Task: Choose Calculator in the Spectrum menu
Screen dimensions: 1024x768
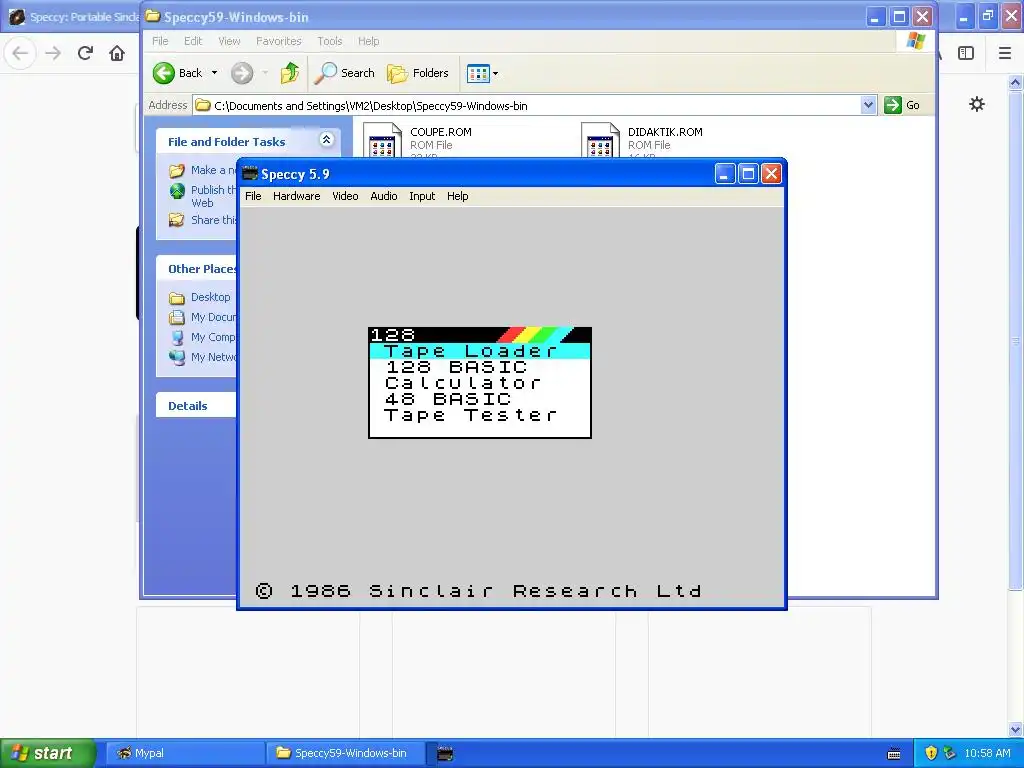Action: tap(464, 383)
